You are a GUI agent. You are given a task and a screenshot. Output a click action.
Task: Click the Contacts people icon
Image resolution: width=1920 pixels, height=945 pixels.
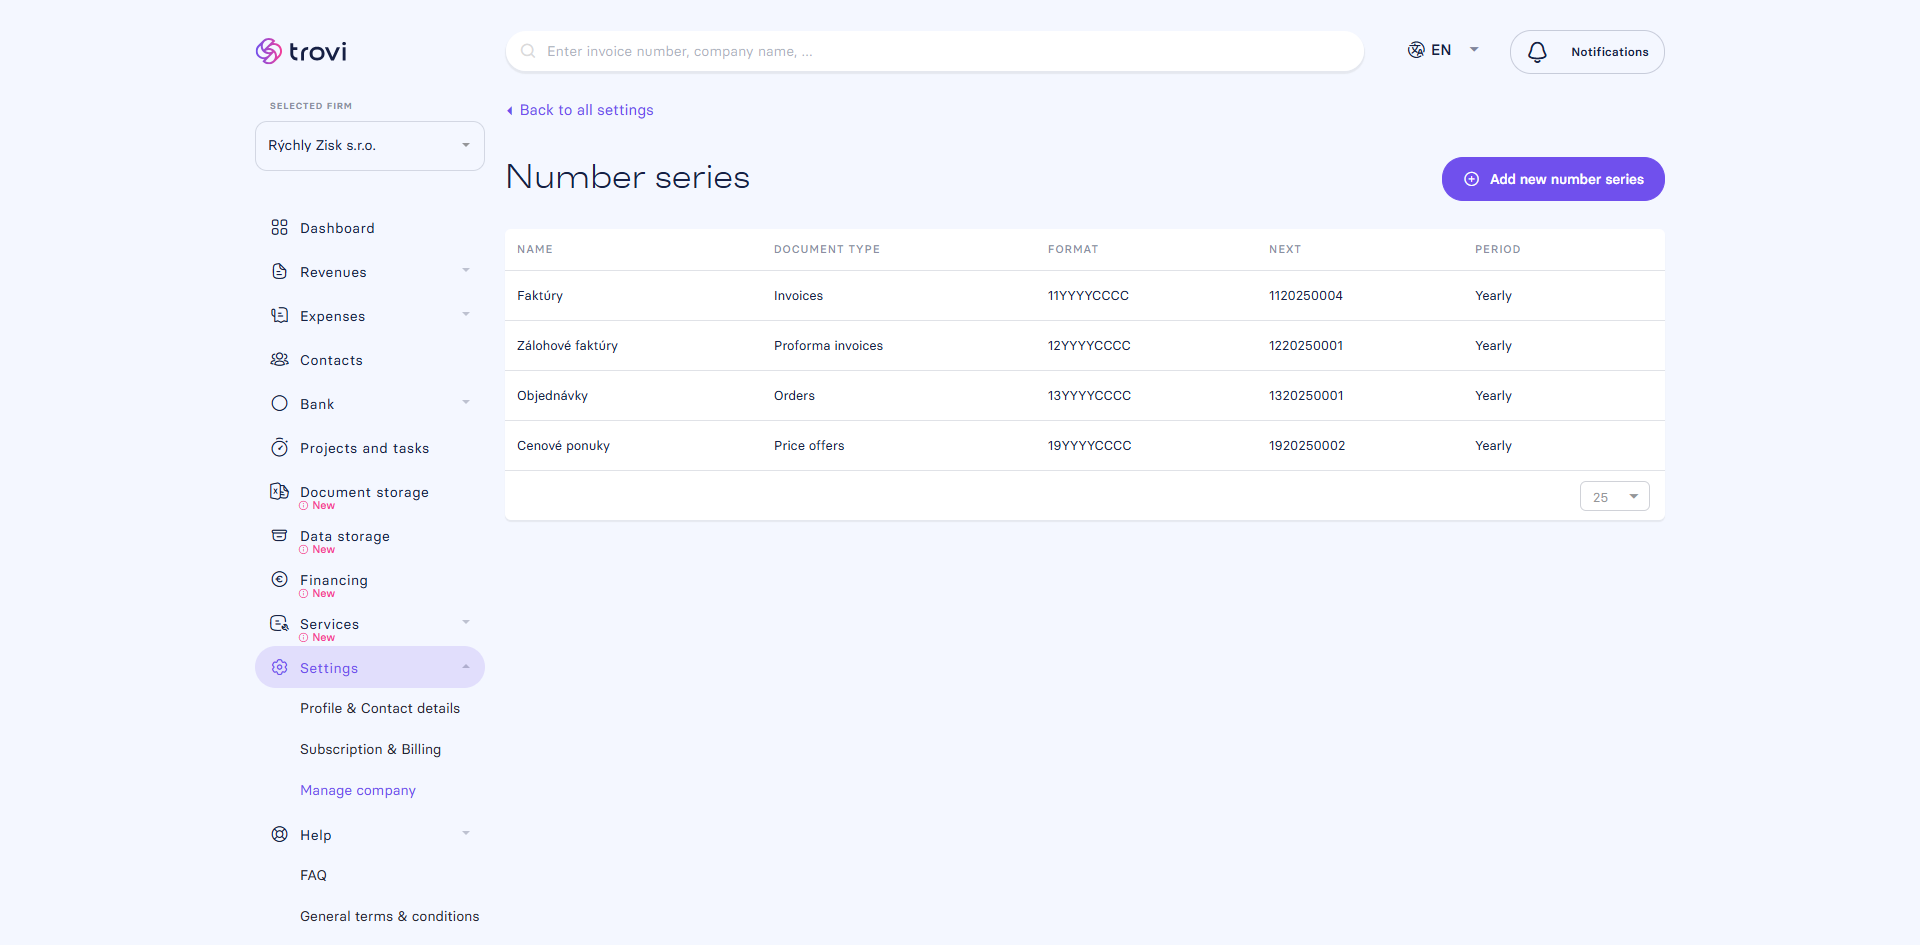click(x=279, y=360)
